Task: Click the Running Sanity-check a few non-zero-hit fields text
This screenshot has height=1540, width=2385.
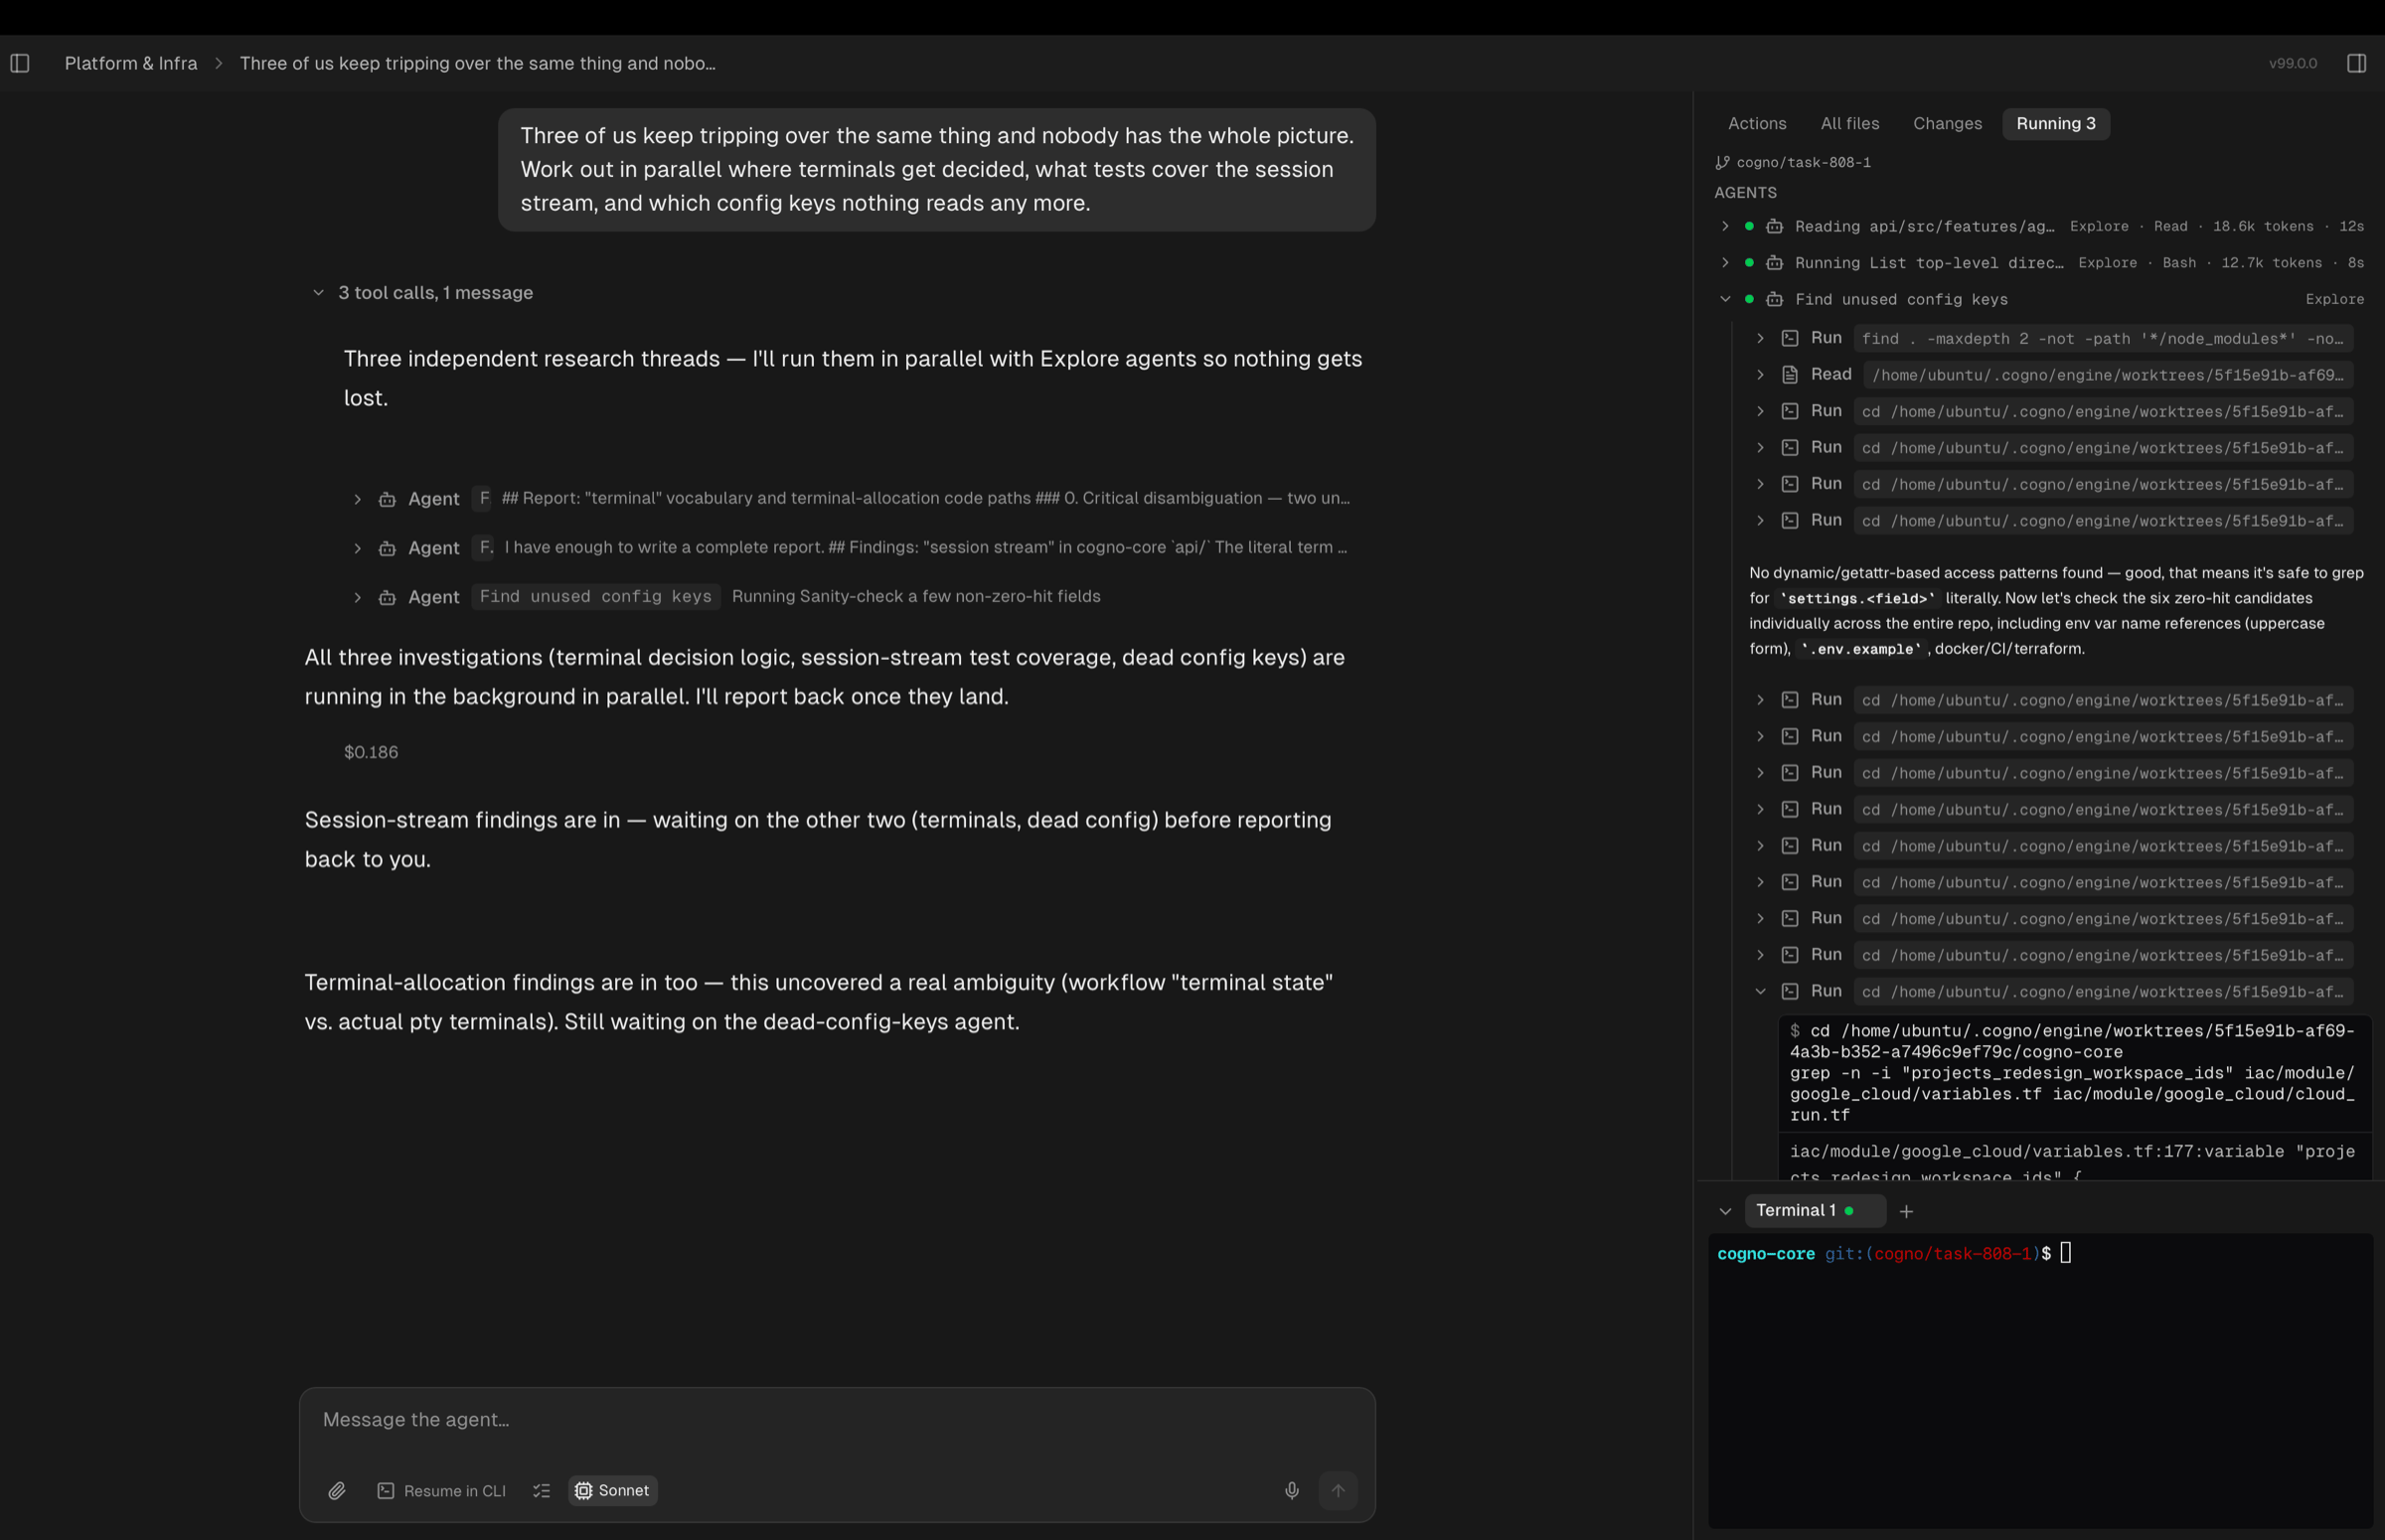Action: tap(916, 597)
